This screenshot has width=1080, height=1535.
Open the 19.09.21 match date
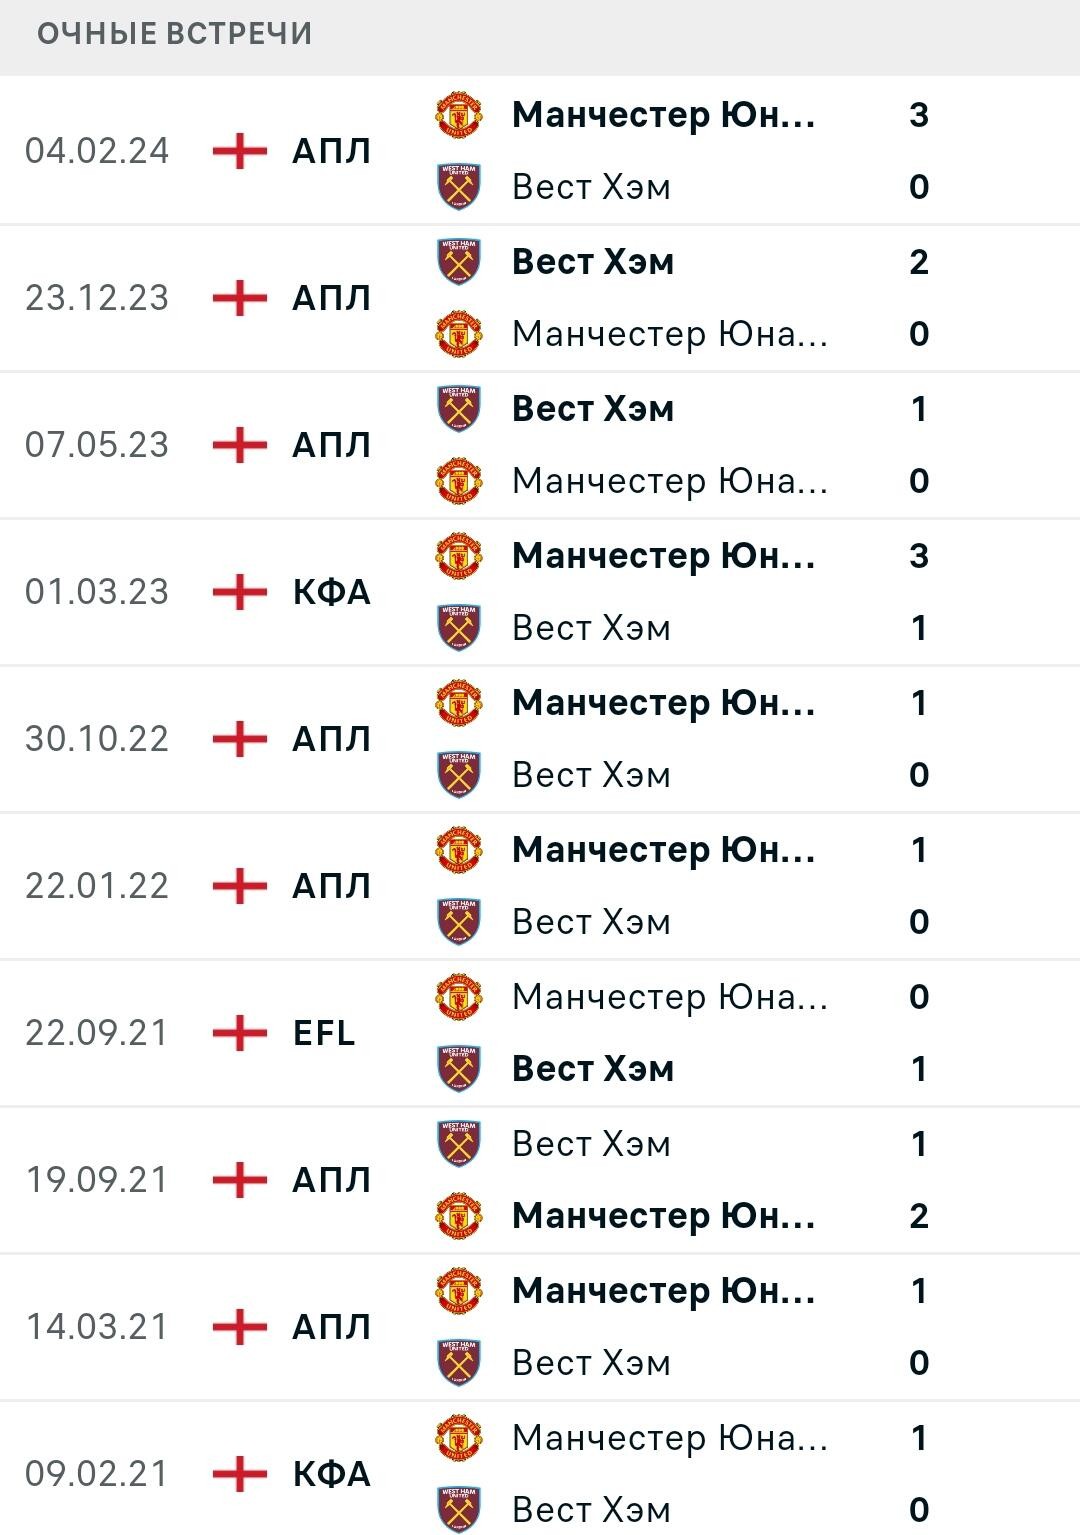pos(97,1179)
